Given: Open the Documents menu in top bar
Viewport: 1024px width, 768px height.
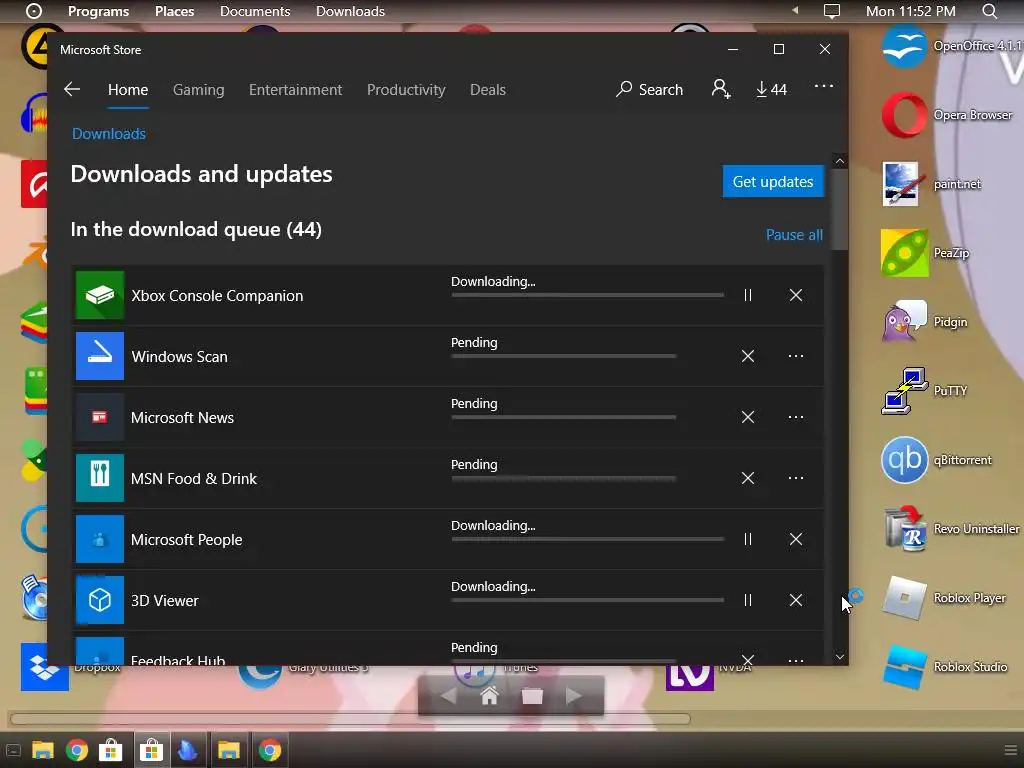Looking at the screenshot, I should tap(255, 11).
